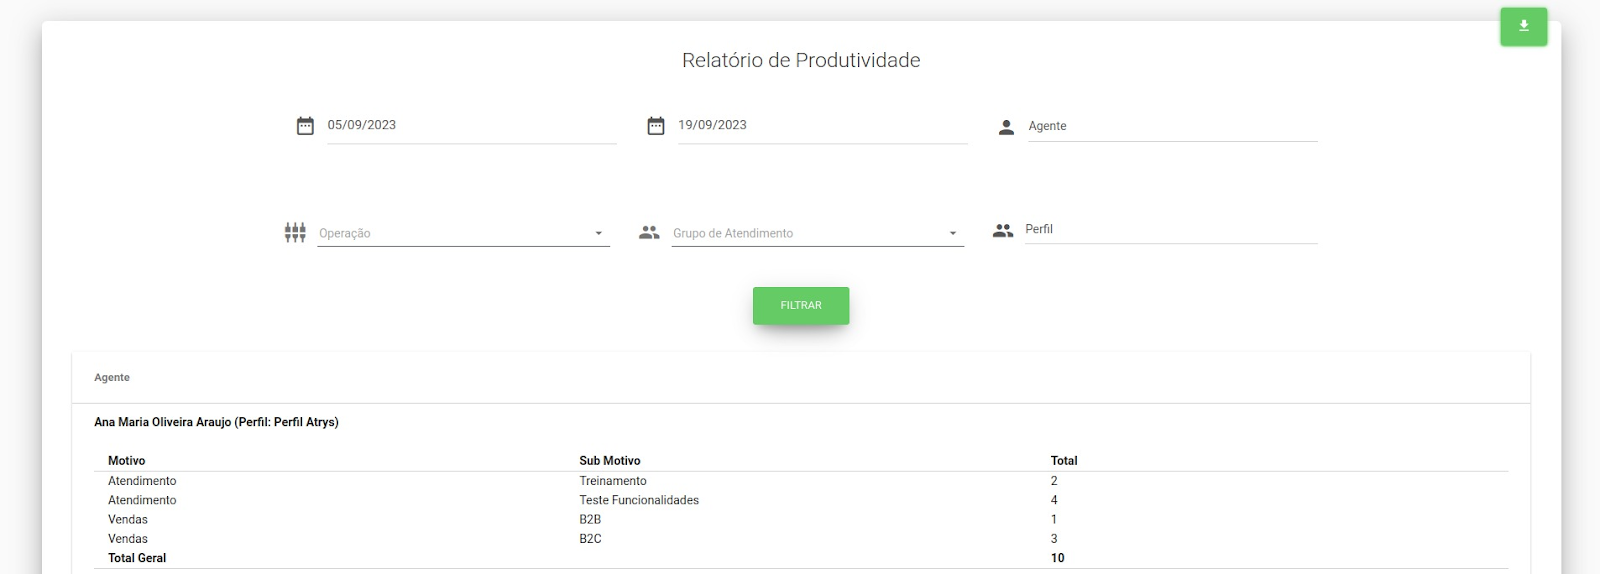Click calendar icon beside 05/09/2023
The height and width of the screenshot is (574, 1600).
click(x=305, y=126)
